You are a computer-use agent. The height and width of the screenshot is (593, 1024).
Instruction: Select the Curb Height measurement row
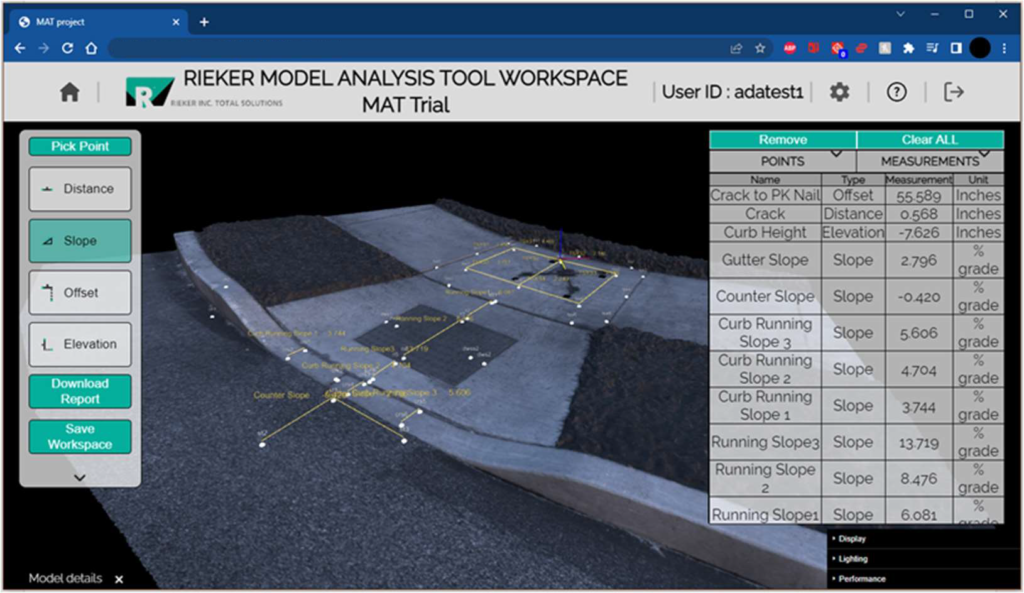click(856, 232)
